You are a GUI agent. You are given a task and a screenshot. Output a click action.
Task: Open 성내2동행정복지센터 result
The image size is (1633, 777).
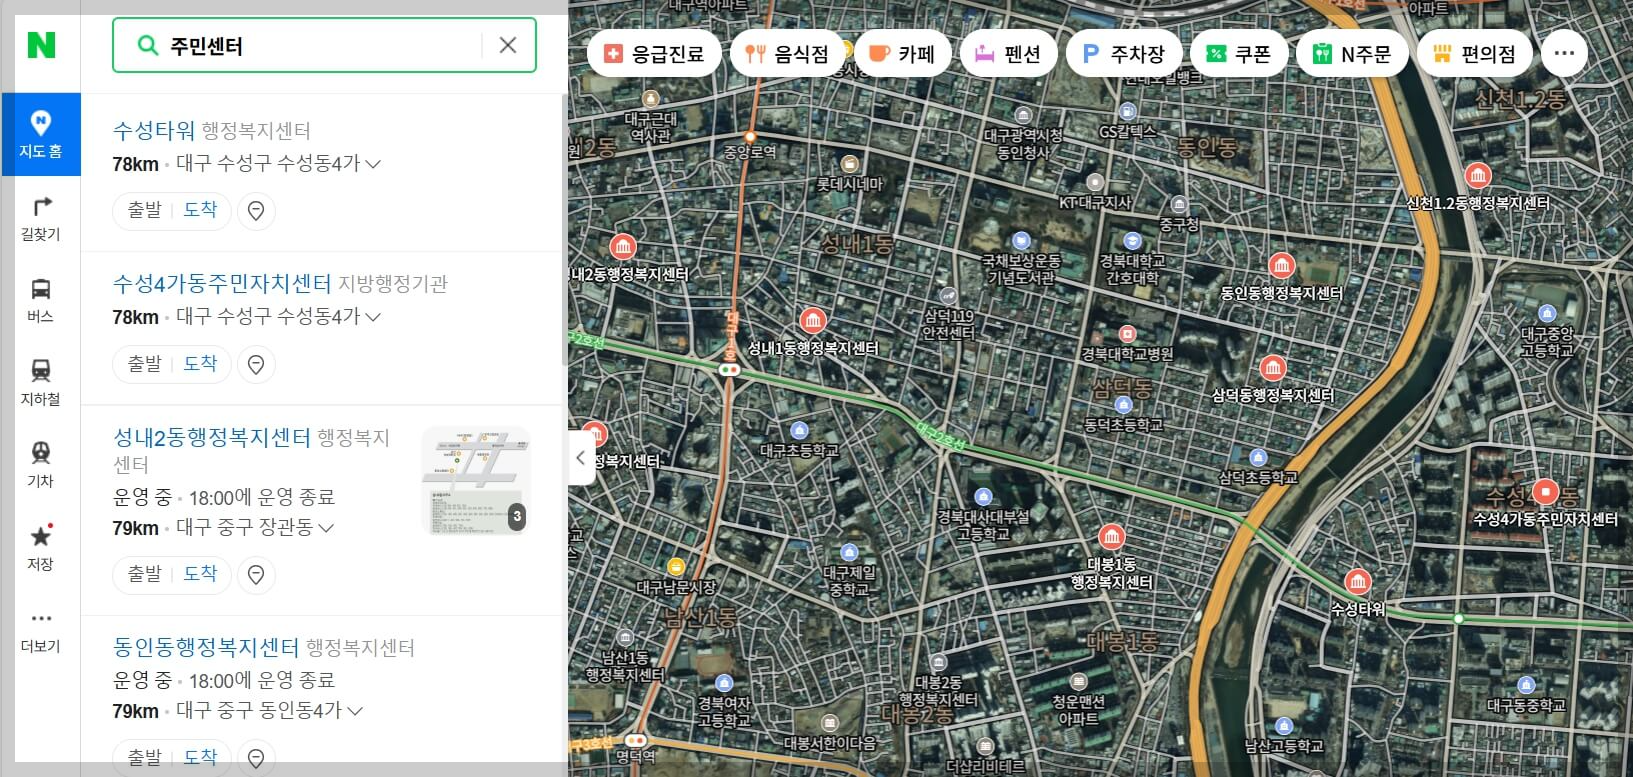pyautogui.click(x=212, y=438)
